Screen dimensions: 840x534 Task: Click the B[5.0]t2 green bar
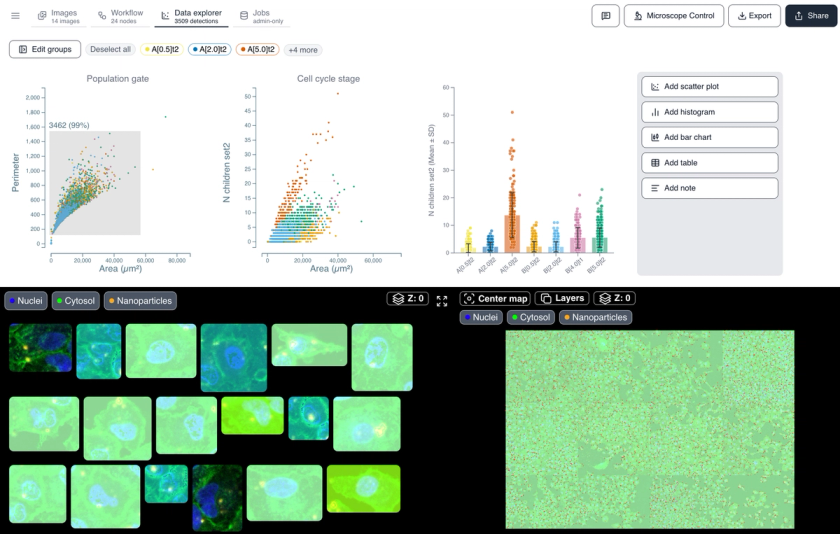(599, 245)
